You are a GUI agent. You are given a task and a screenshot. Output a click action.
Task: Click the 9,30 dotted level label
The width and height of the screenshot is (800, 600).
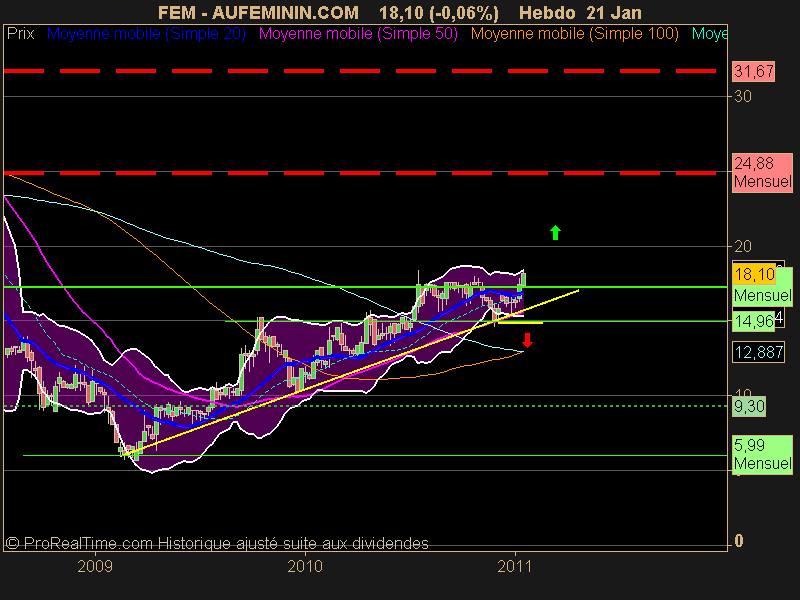(x=749, y=407)
